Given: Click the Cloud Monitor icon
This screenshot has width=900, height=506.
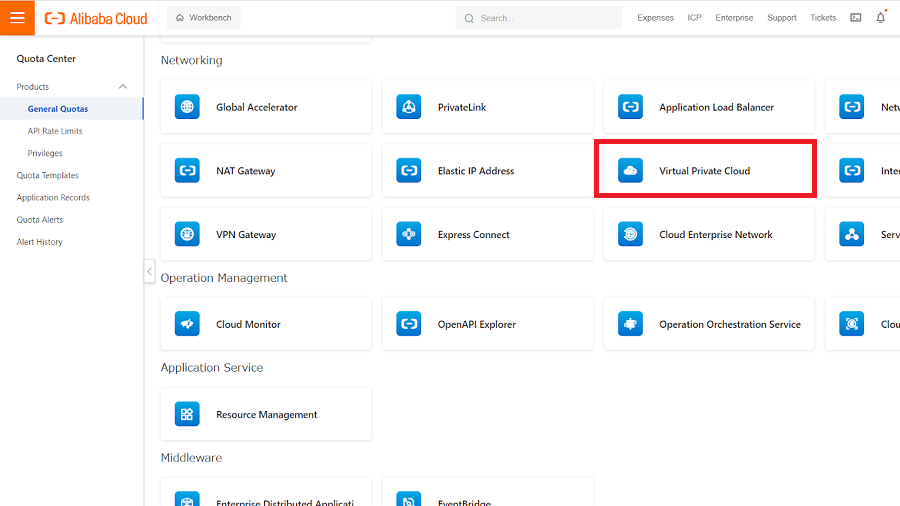Looking at the screenshot, I should click(187, 324).
